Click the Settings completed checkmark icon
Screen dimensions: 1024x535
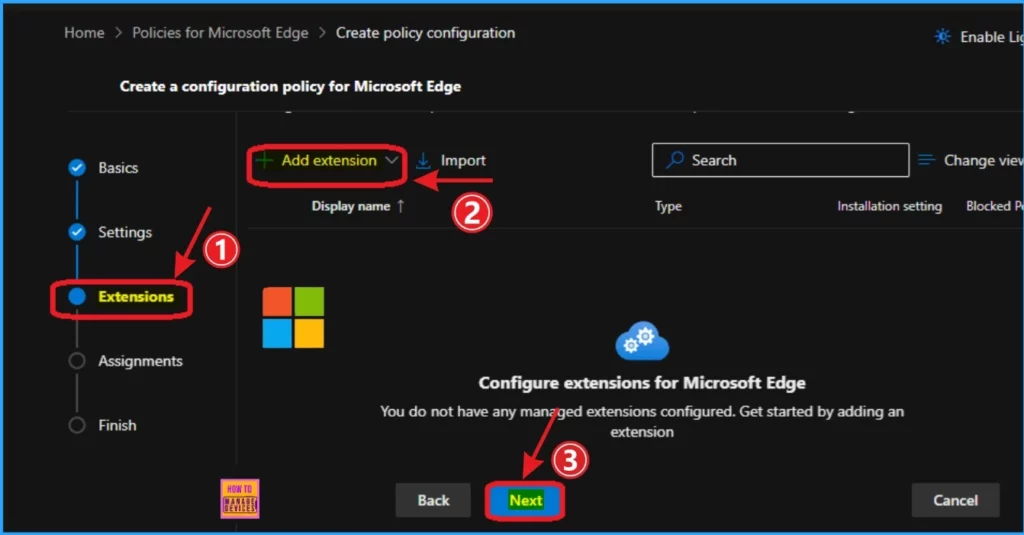pyautogui.click(x=77, y=232)
